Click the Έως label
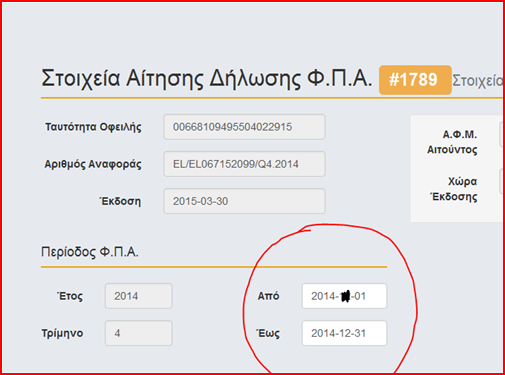 click(268, 333)
